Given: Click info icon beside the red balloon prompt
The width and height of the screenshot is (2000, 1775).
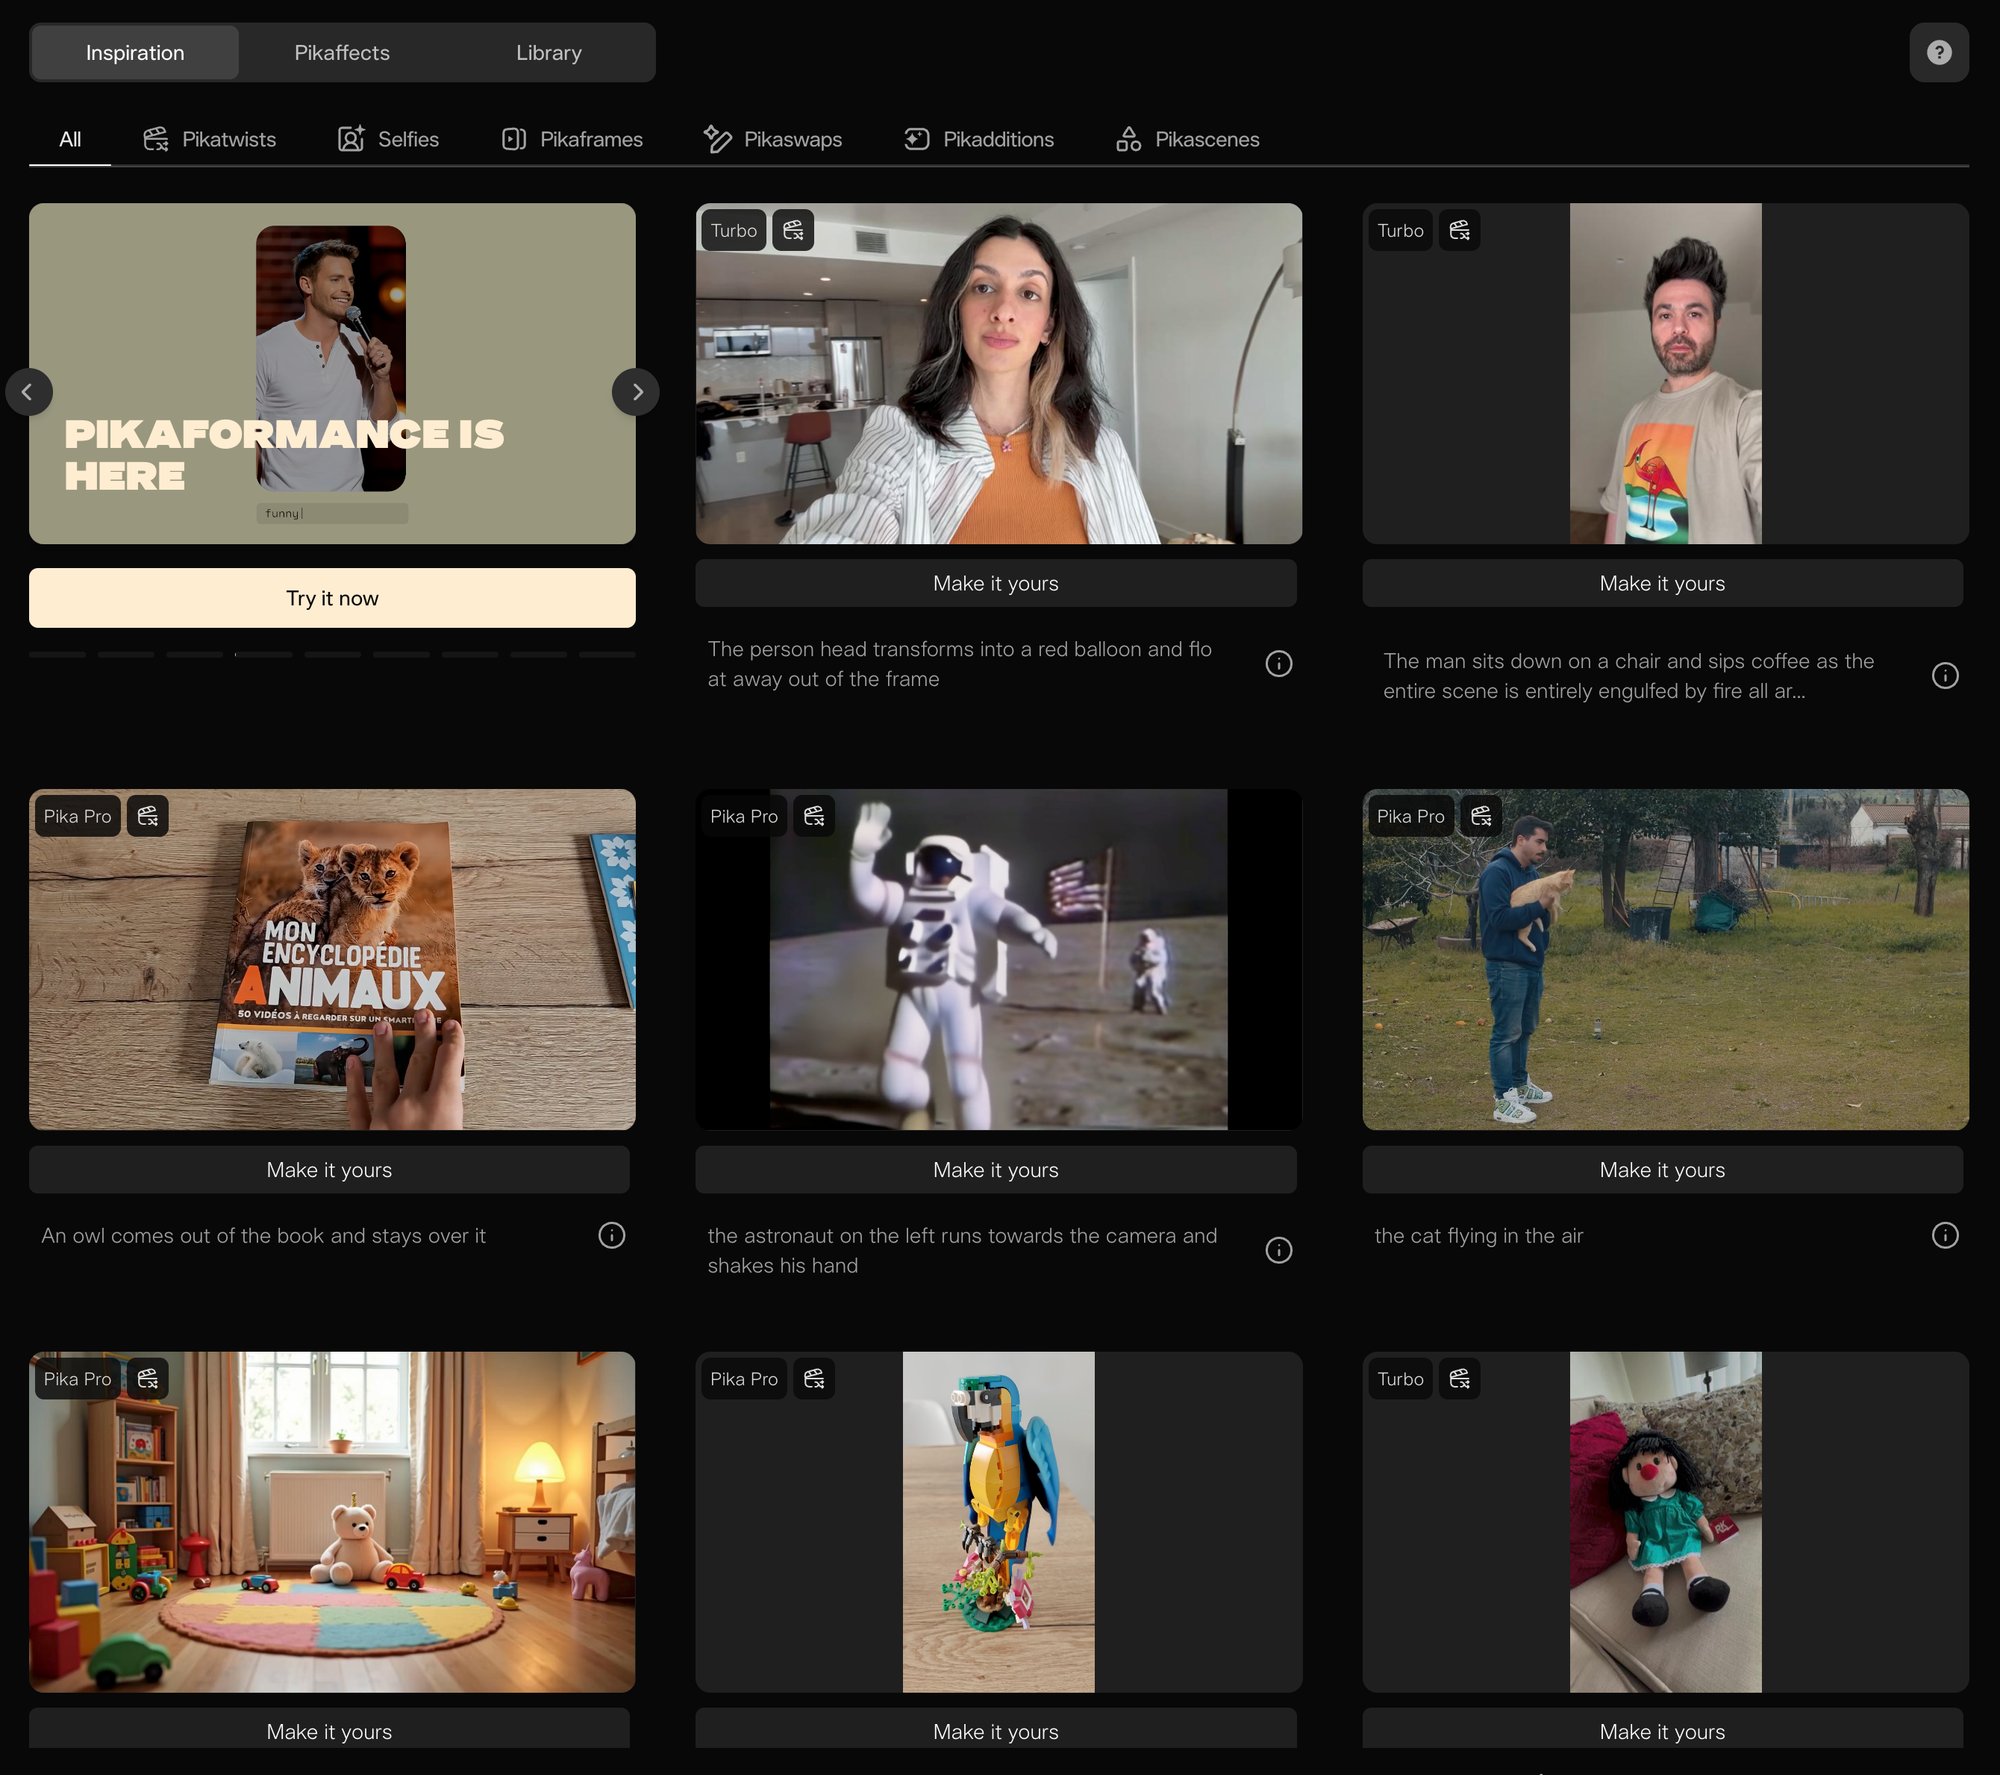Looking at the screenshot, I should [x=1278, y=663].
